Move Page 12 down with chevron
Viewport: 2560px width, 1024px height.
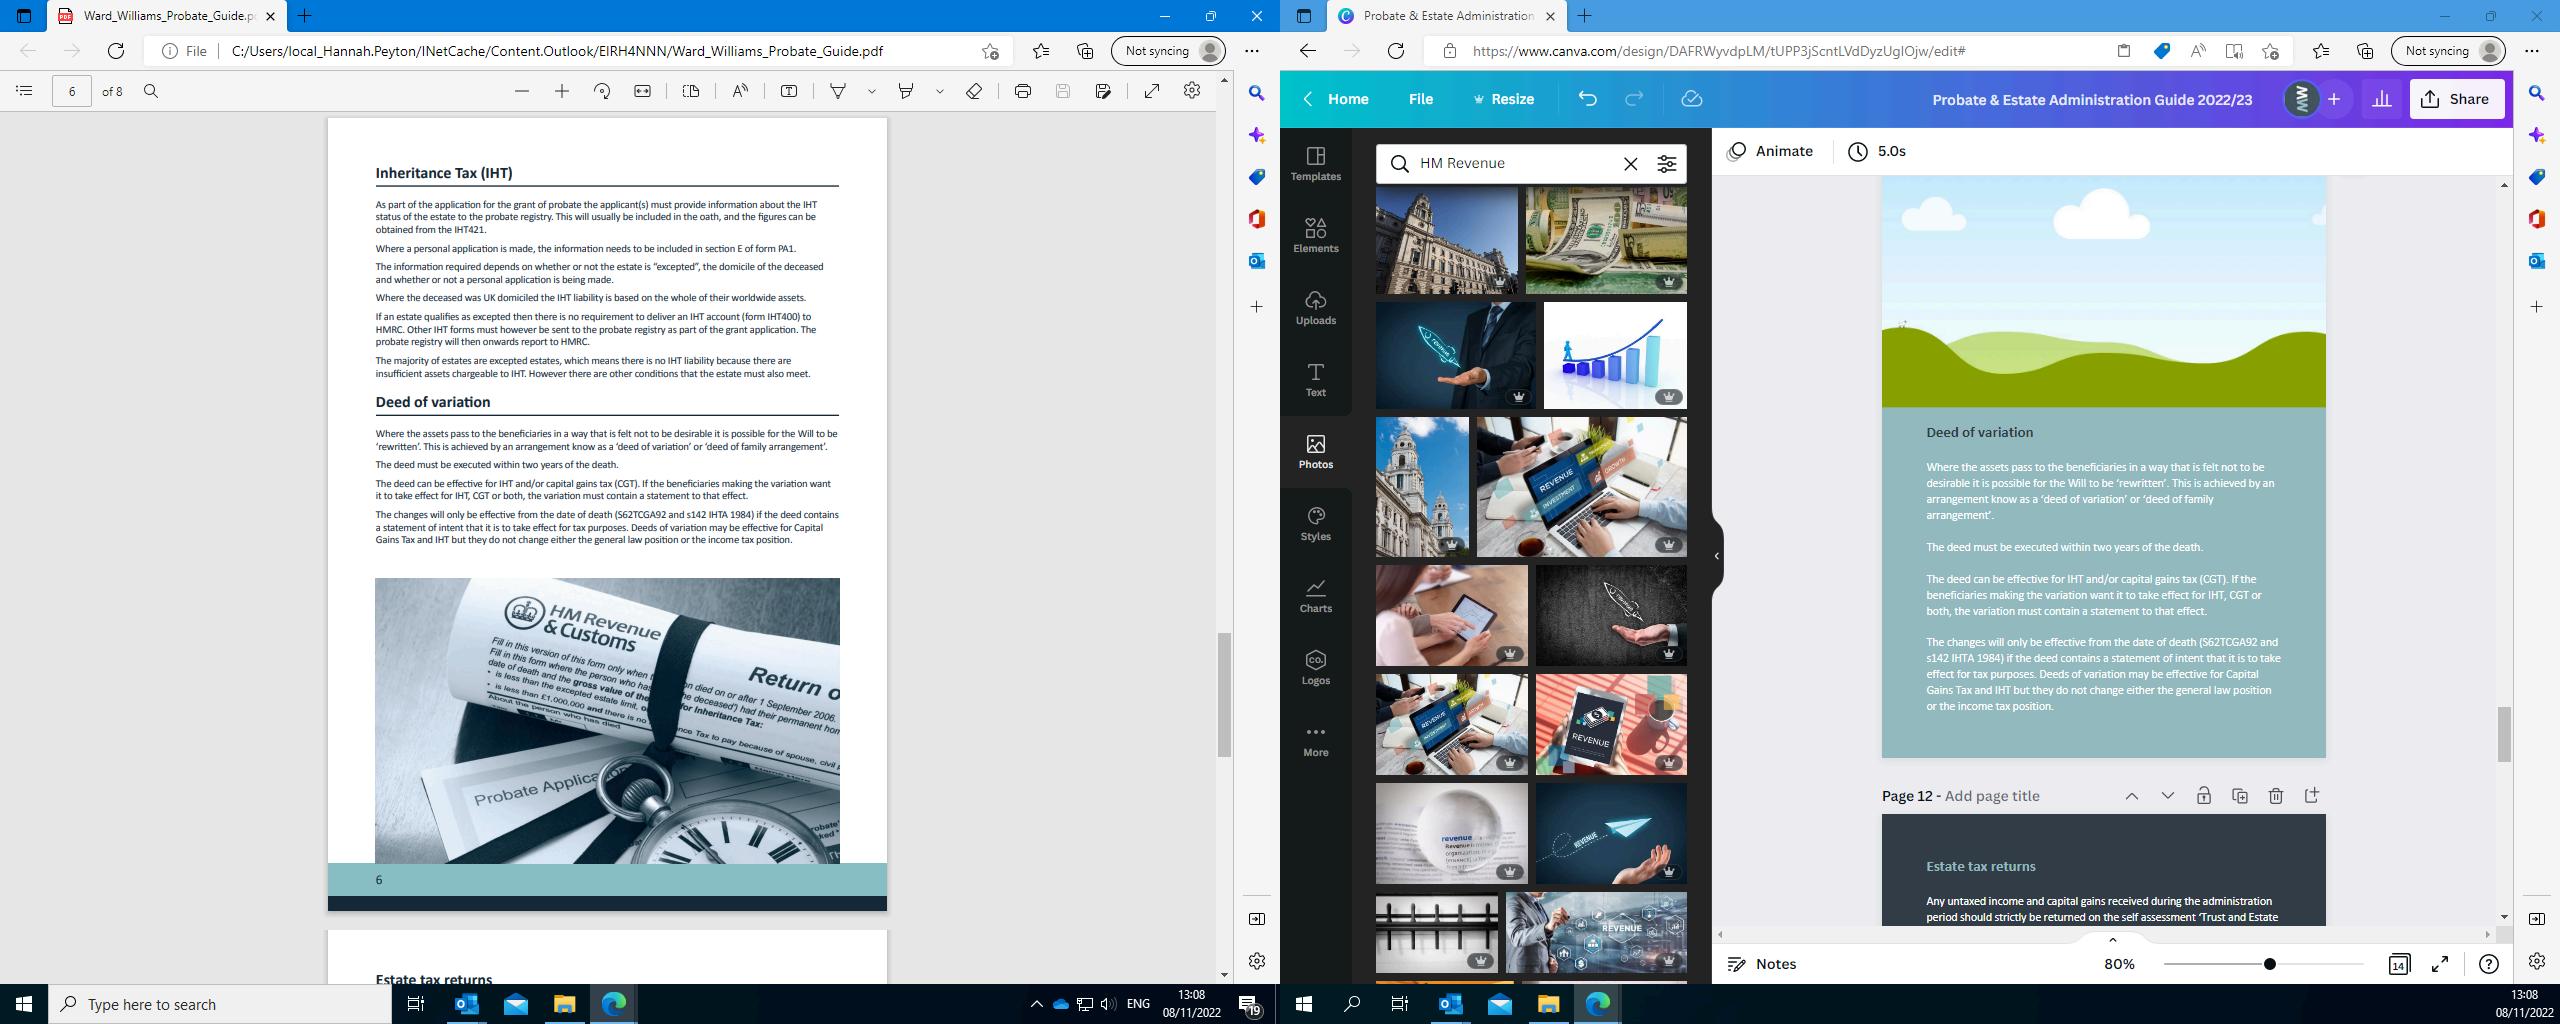click(2168, 796)
